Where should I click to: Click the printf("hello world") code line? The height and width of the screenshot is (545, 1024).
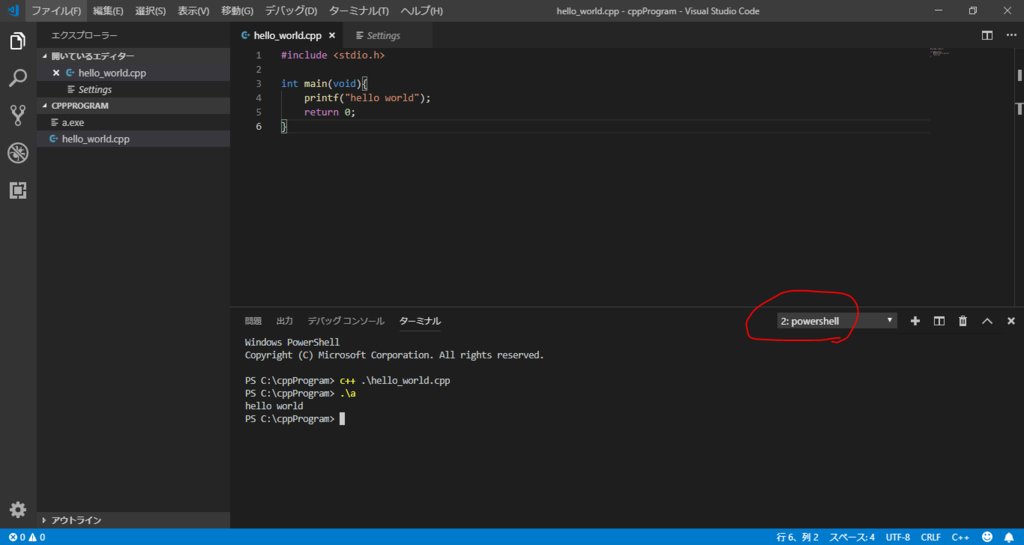[x=368, y=98]
